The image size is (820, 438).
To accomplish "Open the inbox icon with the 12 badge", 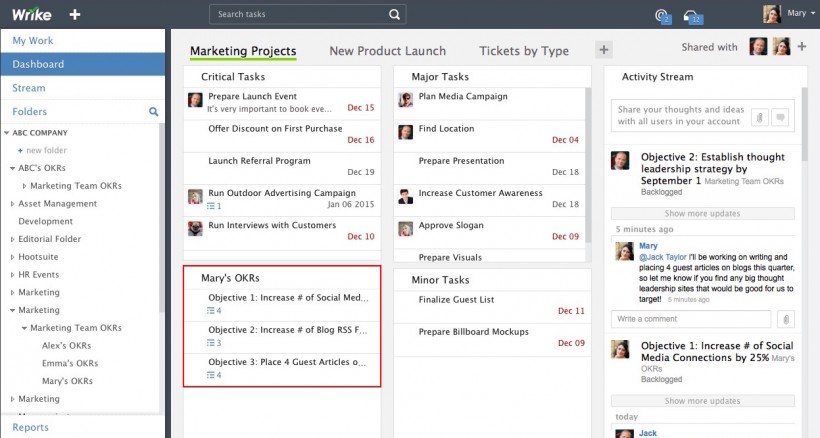I will (x=692, y=17).
